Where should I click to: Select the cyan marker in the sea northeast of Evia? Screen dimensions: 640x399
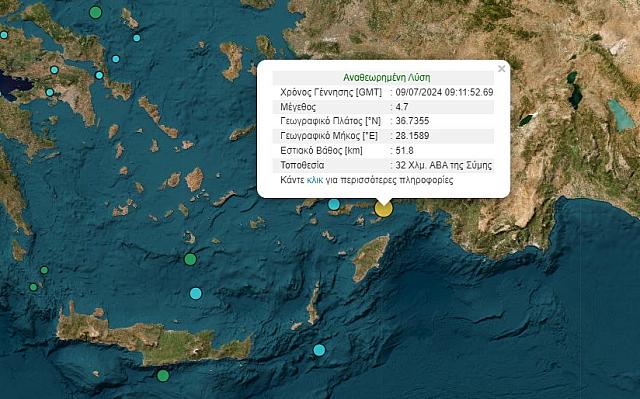click(x=116, y=59)
